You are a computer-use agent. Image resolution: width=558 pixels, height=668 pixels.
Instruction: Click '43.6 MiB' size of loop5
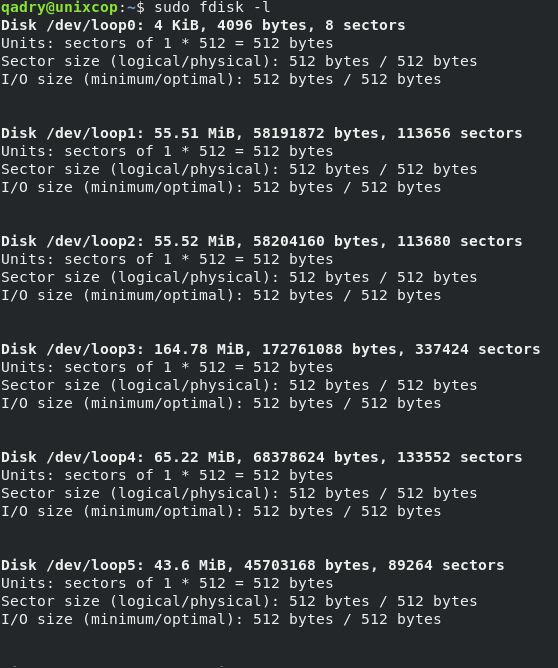point(190,565)
